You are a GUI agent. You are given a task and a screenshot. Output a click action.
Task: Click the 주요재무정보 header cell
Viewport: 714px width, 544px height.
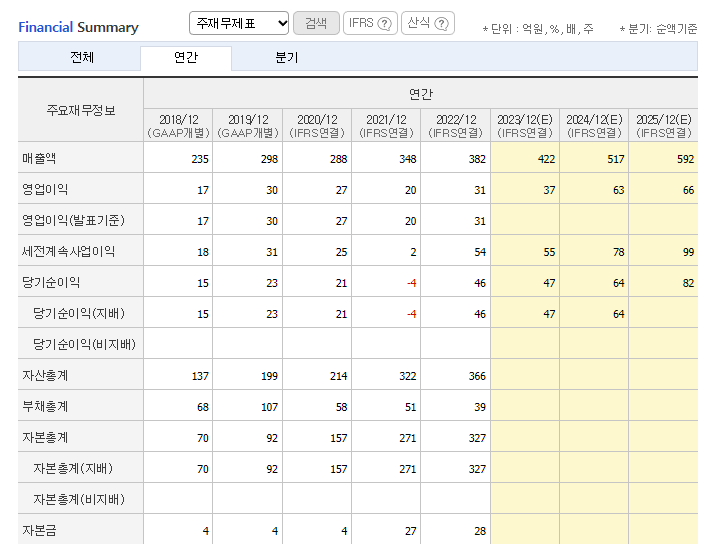point(81,110)
